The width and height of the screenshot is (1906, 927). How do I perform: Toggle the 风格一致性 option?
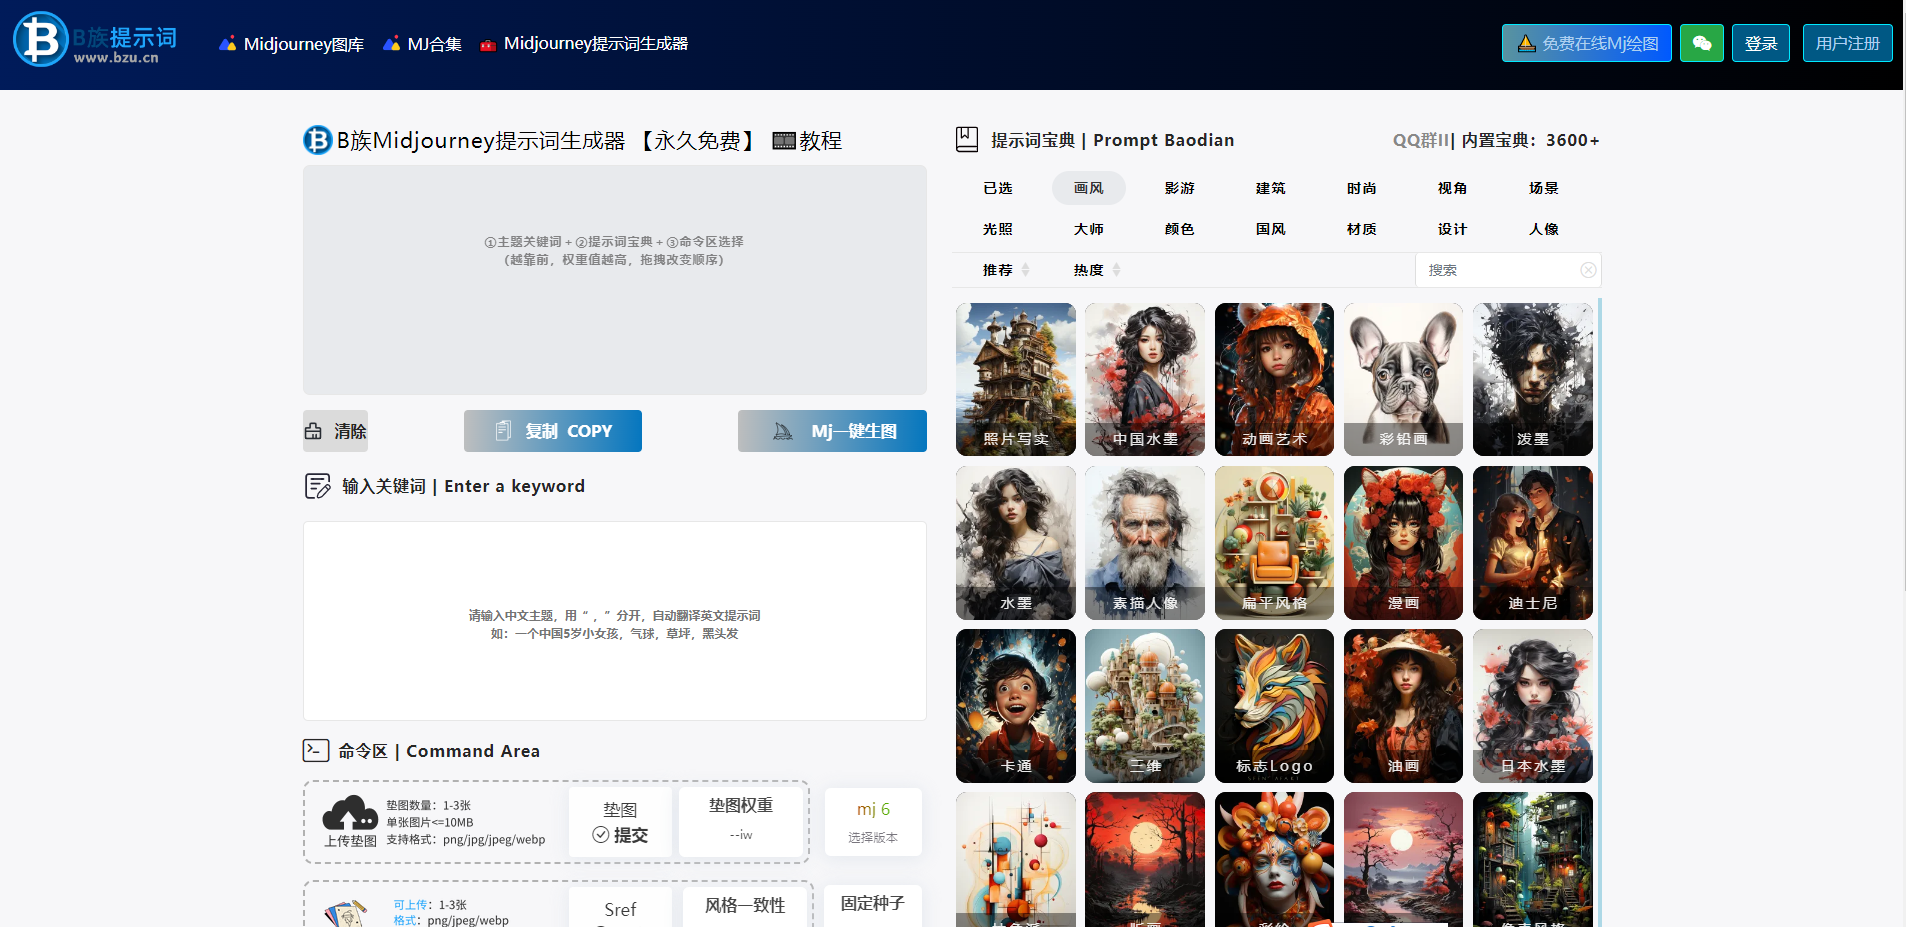[745, 906]
